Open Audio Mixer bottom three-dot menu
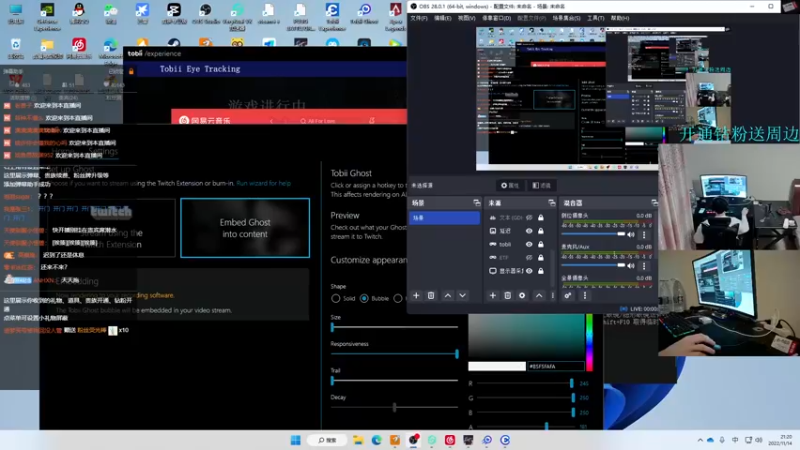Image resolution: width=800 pixels, height=450 pixels. pyautogui.click(x=585, y=295)
